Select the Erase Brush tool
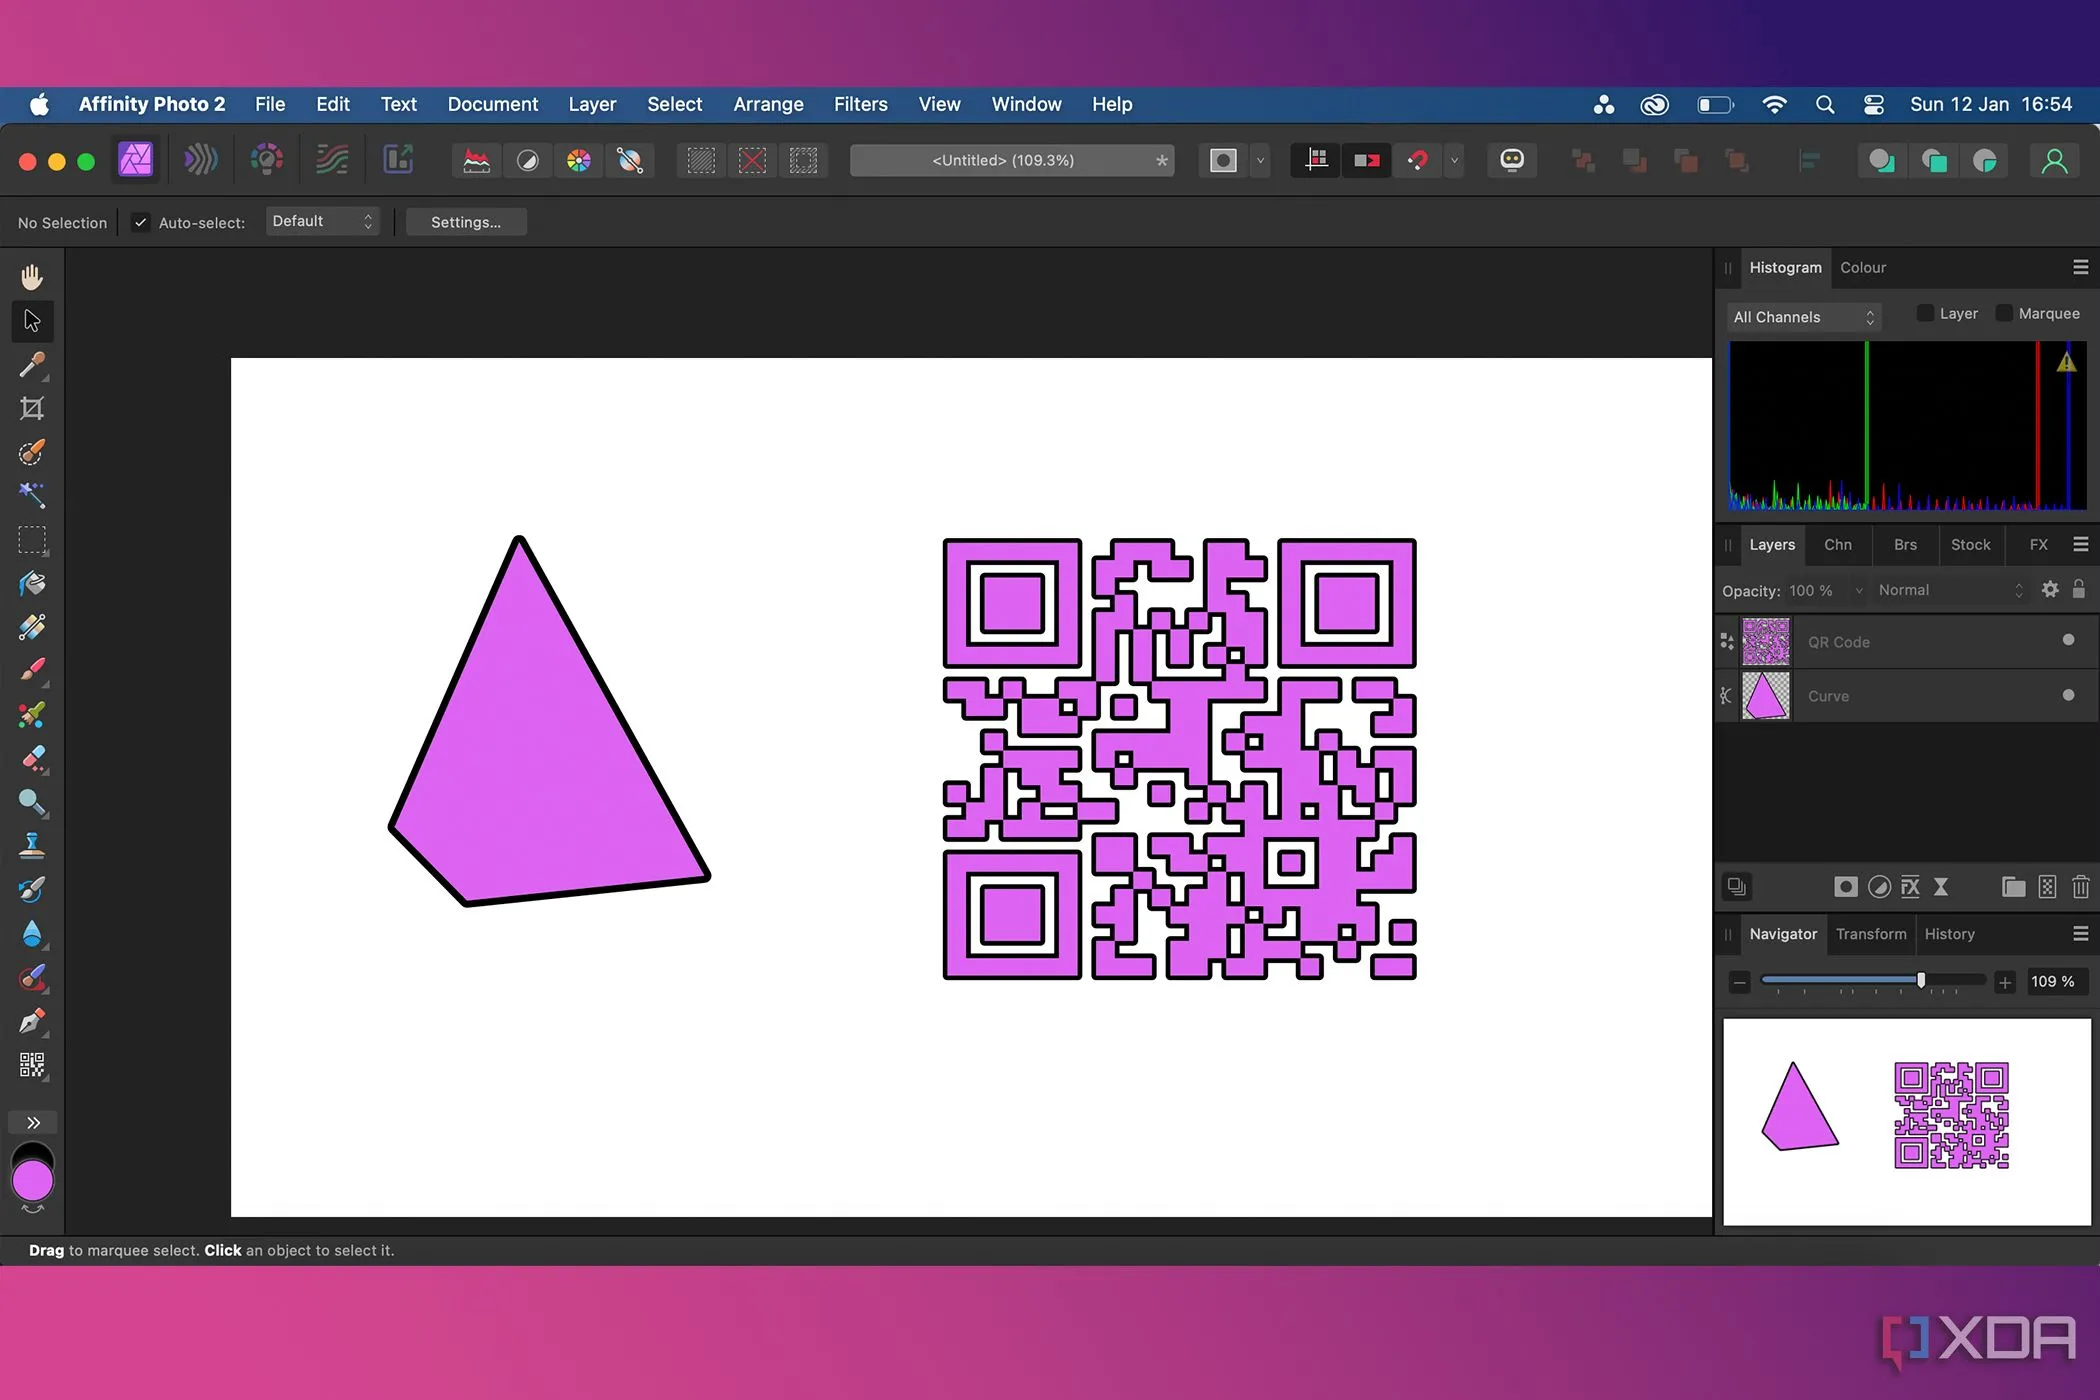 tap(32, 759)
